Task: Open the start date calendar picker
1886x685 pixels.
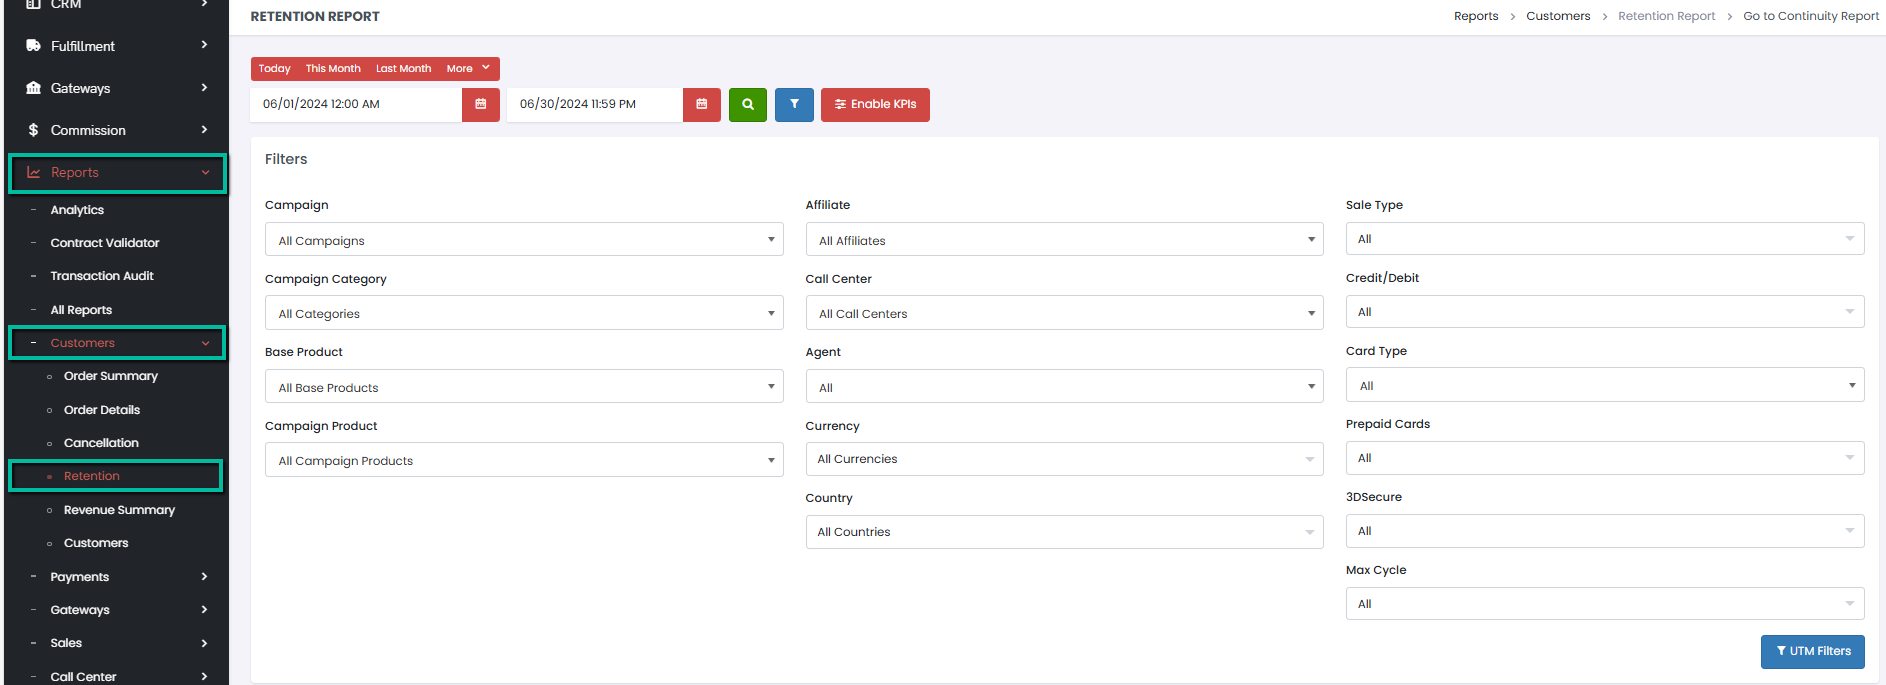Action: coord(480,104)
